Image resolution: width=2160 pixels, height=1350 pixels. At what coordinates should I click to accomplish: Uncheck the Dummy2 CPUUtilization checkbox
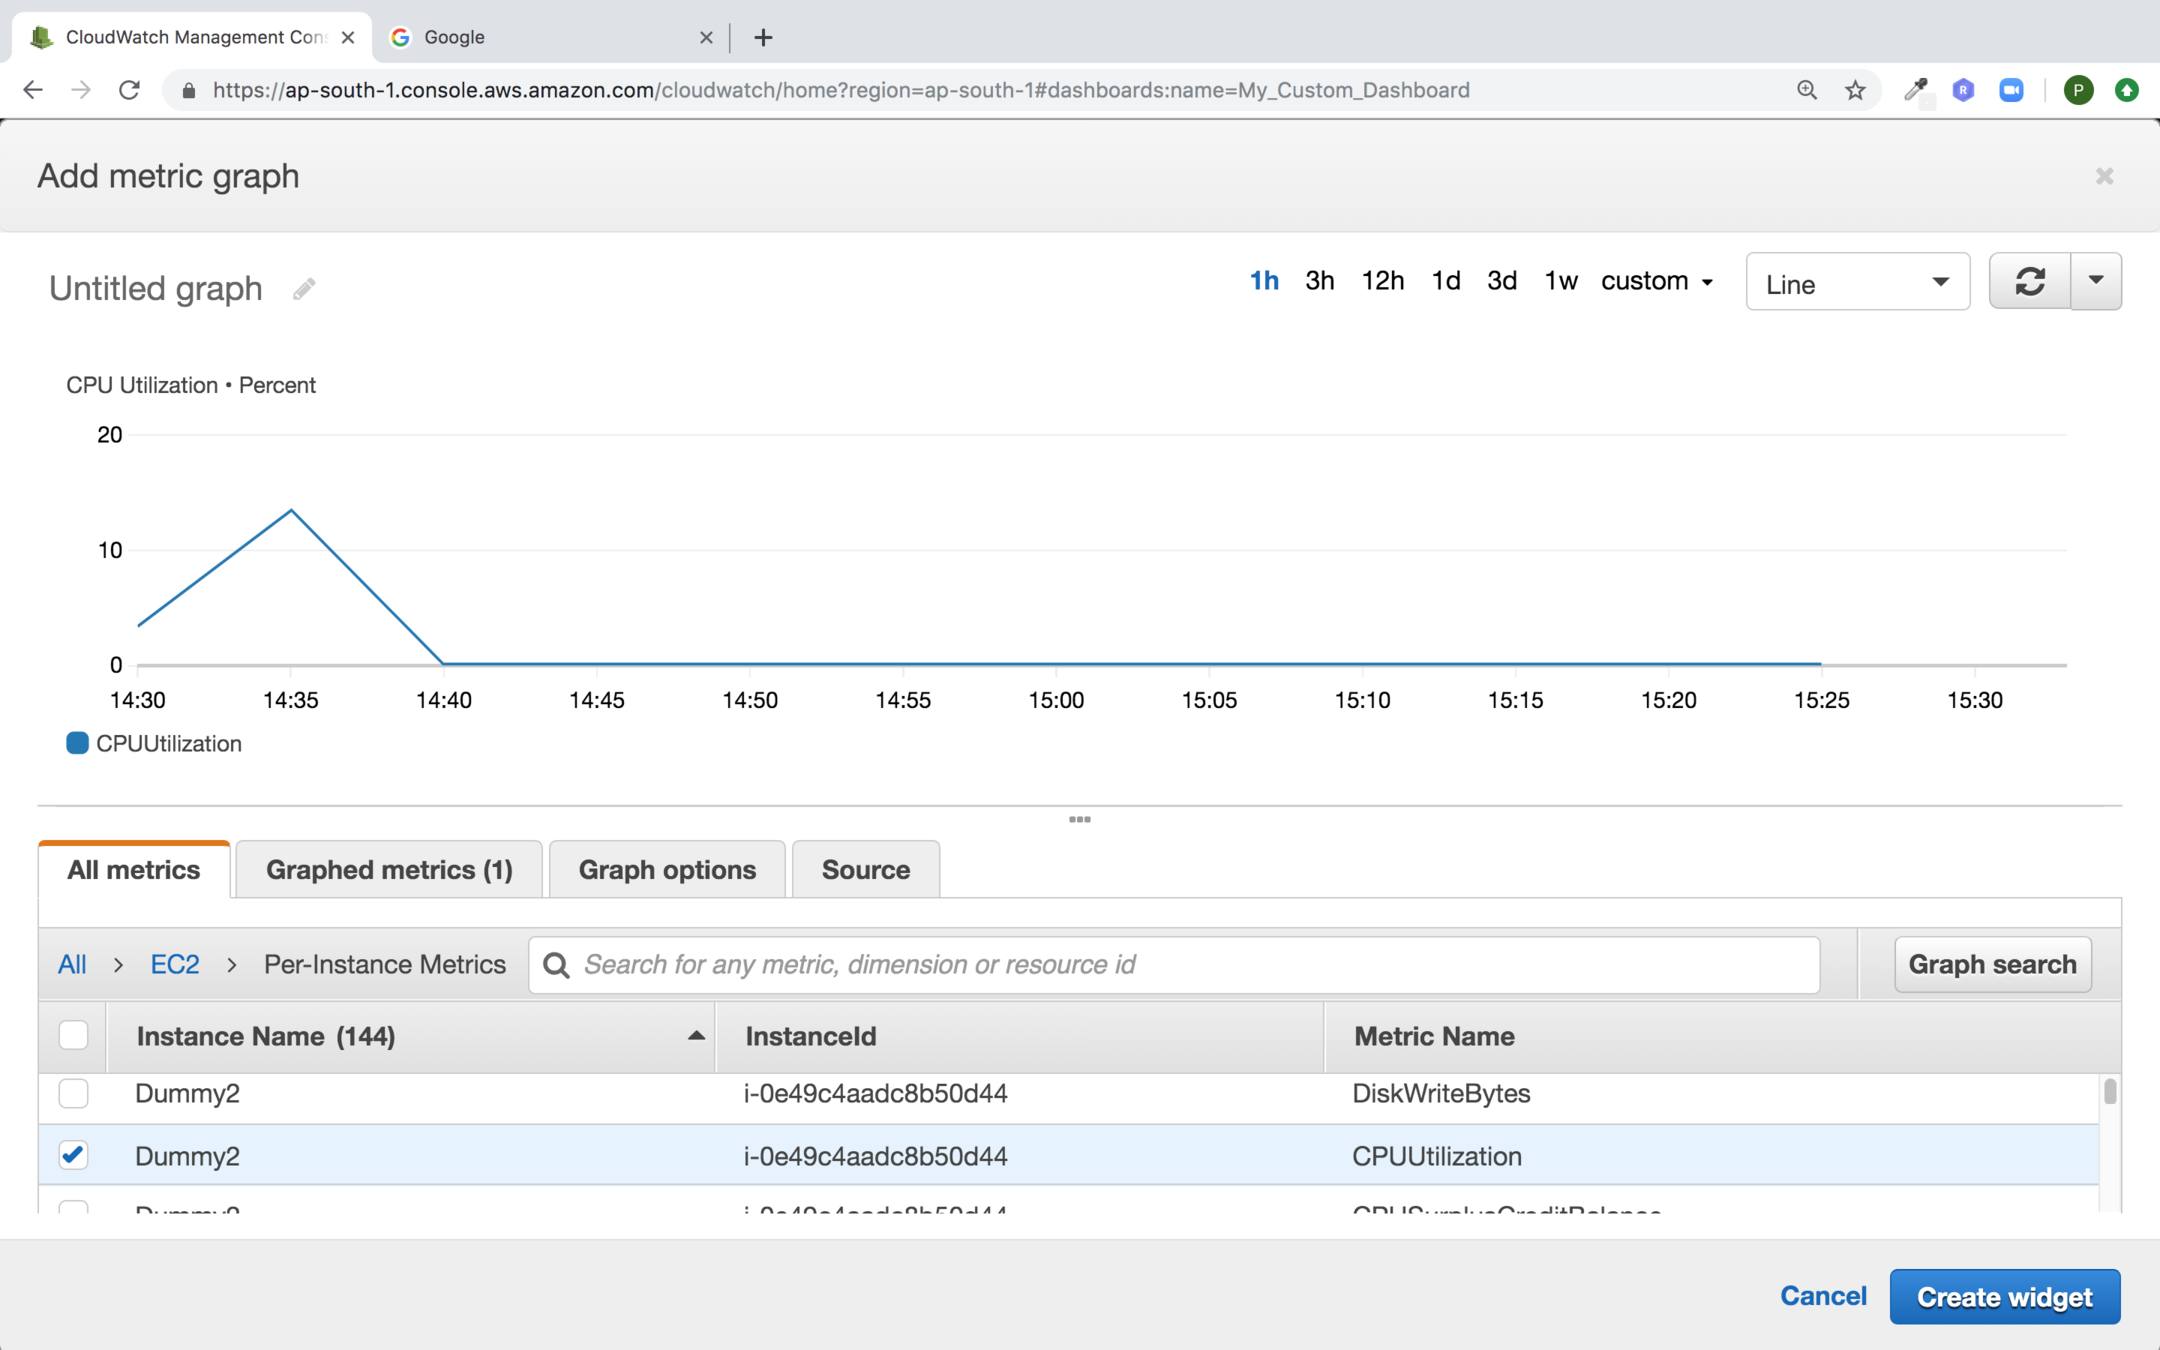(x=73, y=1155)
